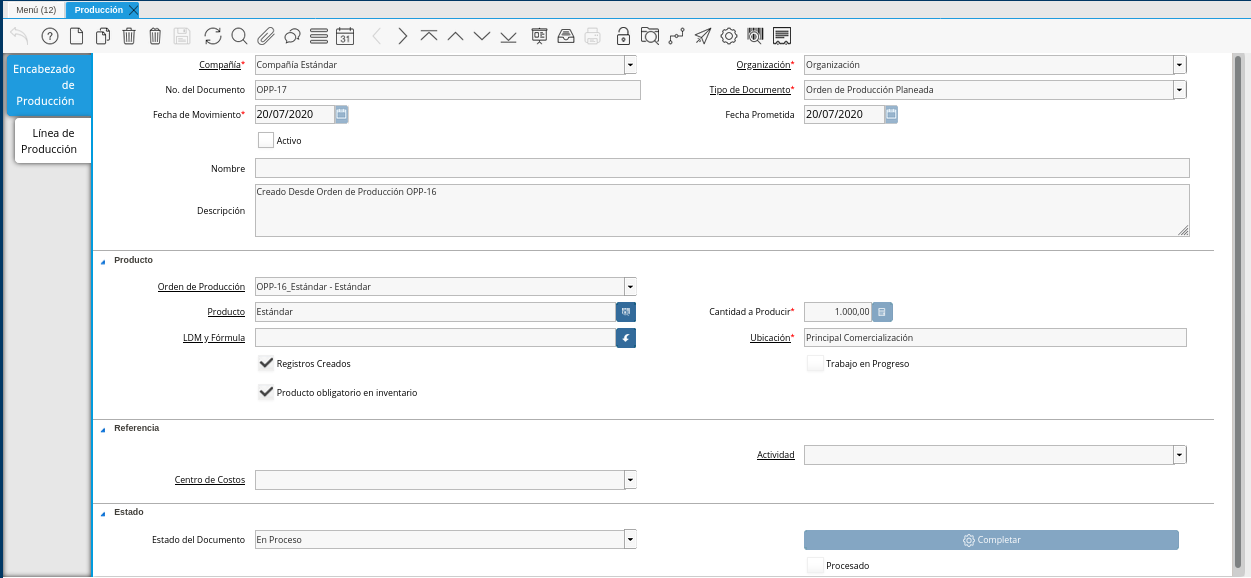Image resolution: width=1251 pixels, height=578 pixels.
Task: Uncheck Producto obligatorio en inventario
Action: pos(266,393)
